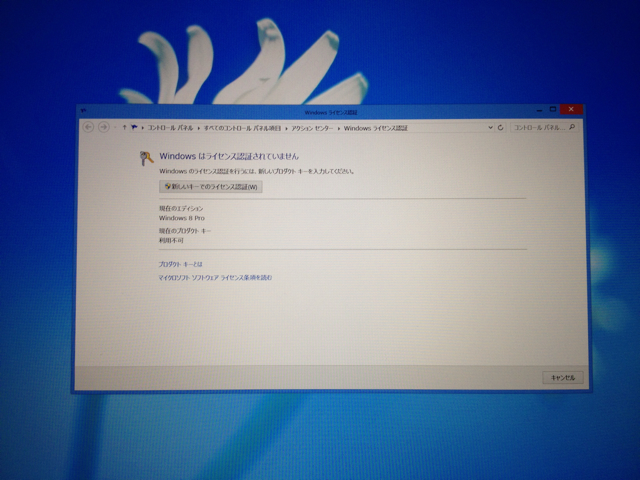Image resolution: width=640 pixels, height=480 pixels.
Task: Select the Windows ライセンス認証 breadcrumb
Action: pyautogui.click(x=376, y=128)
